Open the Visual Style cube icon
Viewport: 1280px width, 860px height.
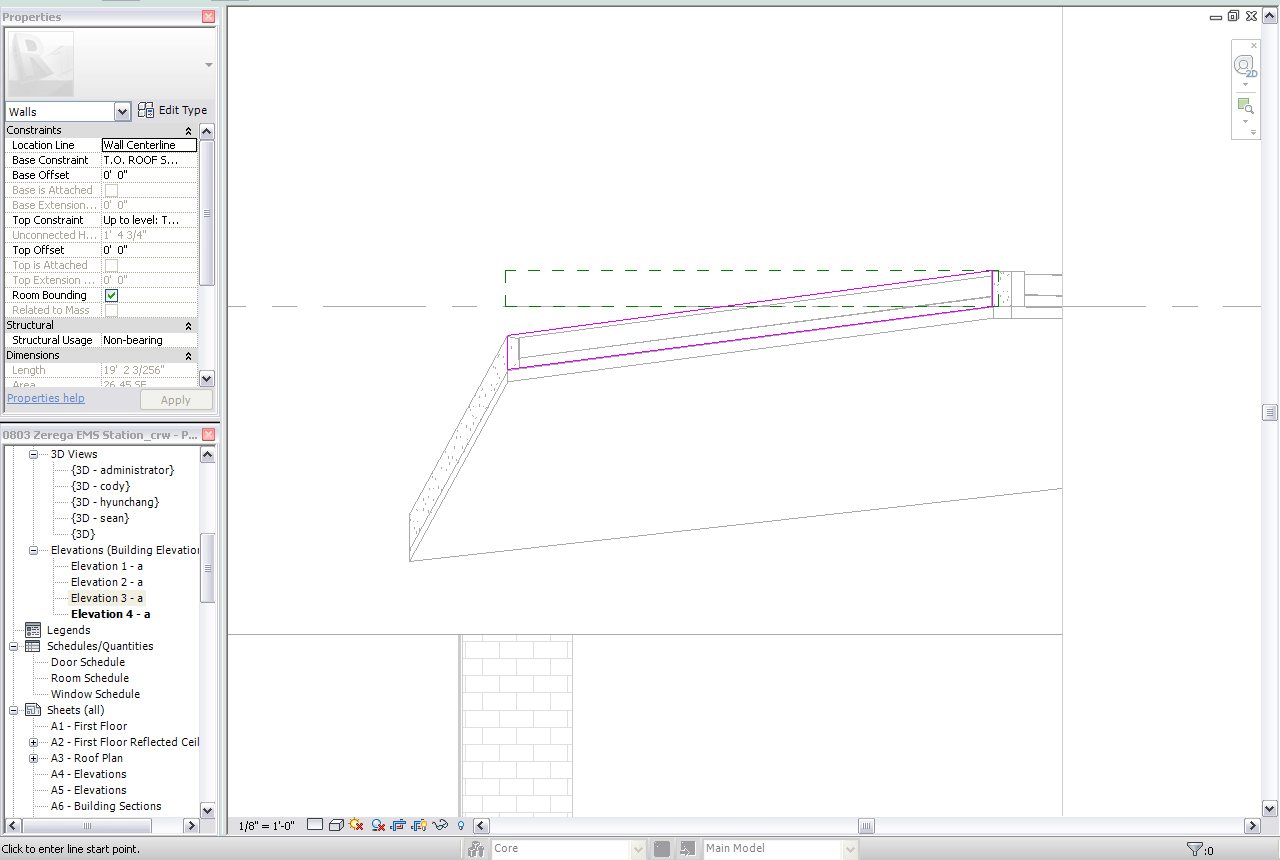pyautogui.click(x=337, y=825)
